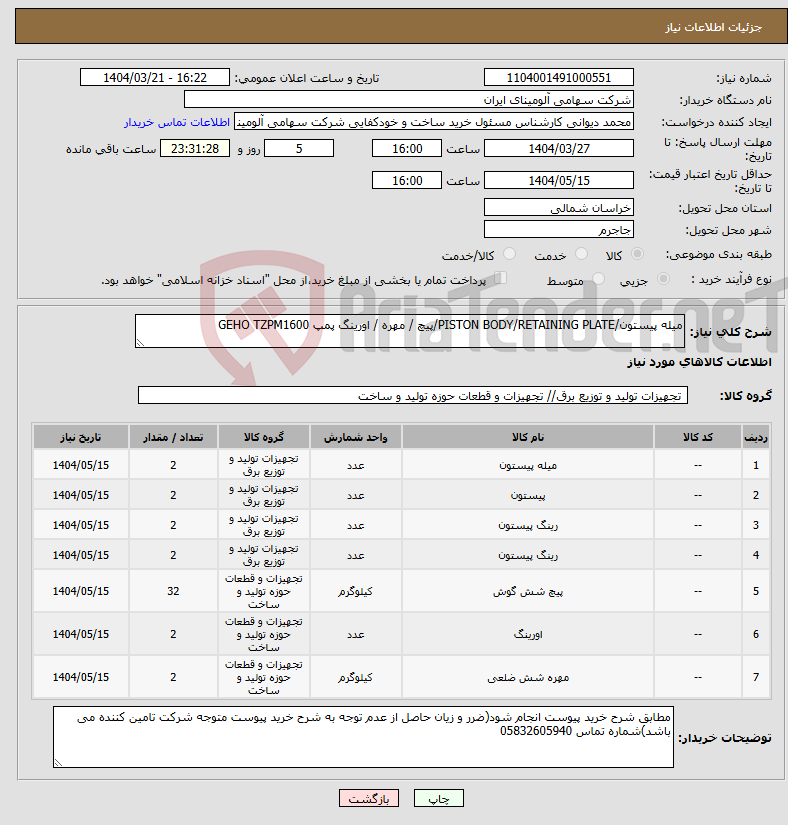Click the price validity date field 1404/05/15
Image resolution: width=788 pixels, height=825 pixels.
coord(559,180)
